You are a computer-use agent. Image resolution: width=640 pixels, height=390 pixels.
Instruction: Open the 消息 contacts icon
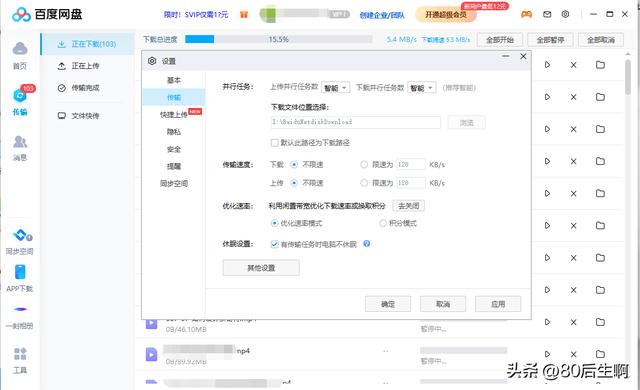pos(20,142)
